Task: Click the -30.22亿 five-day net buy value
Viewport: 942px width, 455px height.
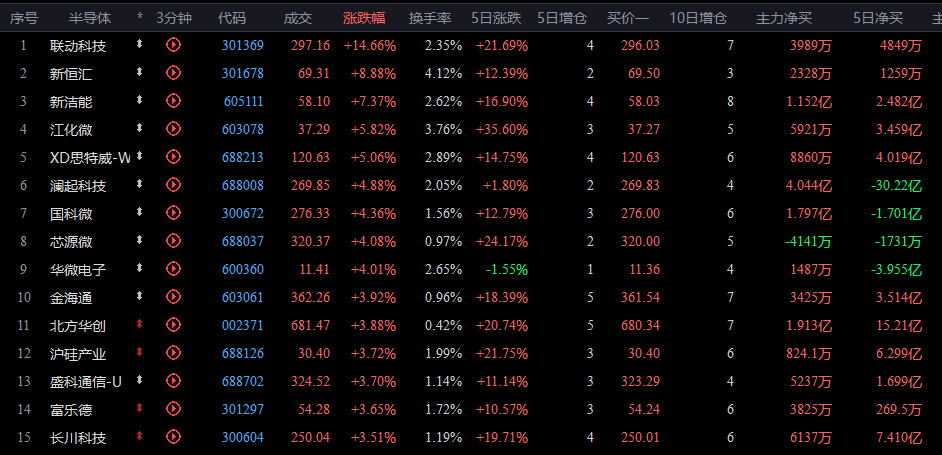Action: [896, 186]
